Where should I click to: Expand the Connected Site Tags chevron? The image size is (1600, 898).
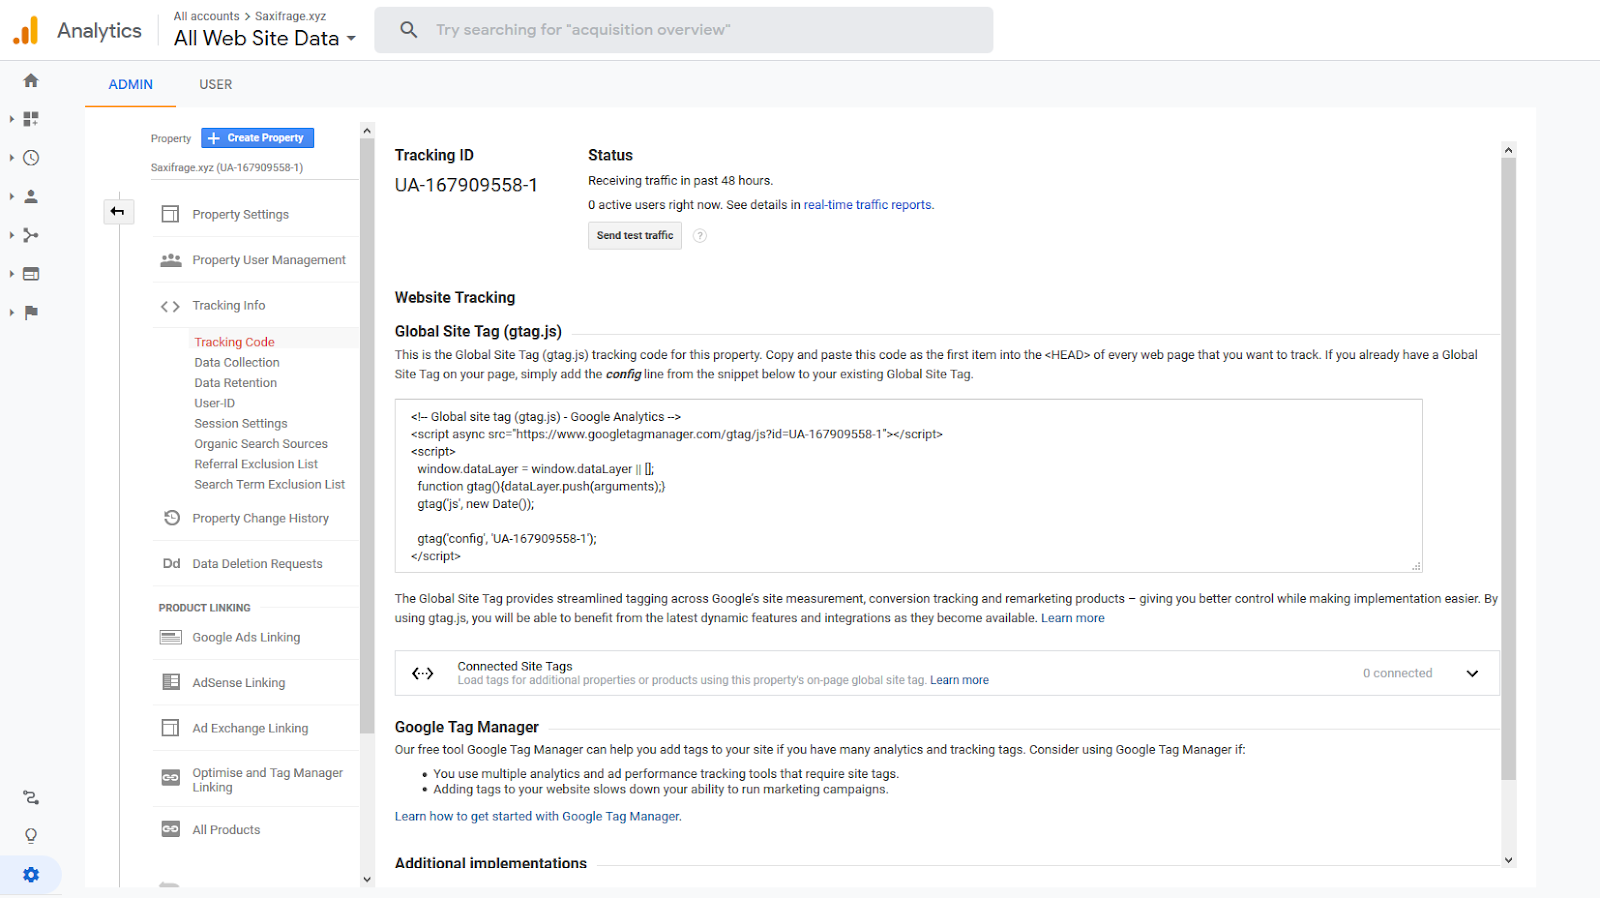[x=1472, y=673]
